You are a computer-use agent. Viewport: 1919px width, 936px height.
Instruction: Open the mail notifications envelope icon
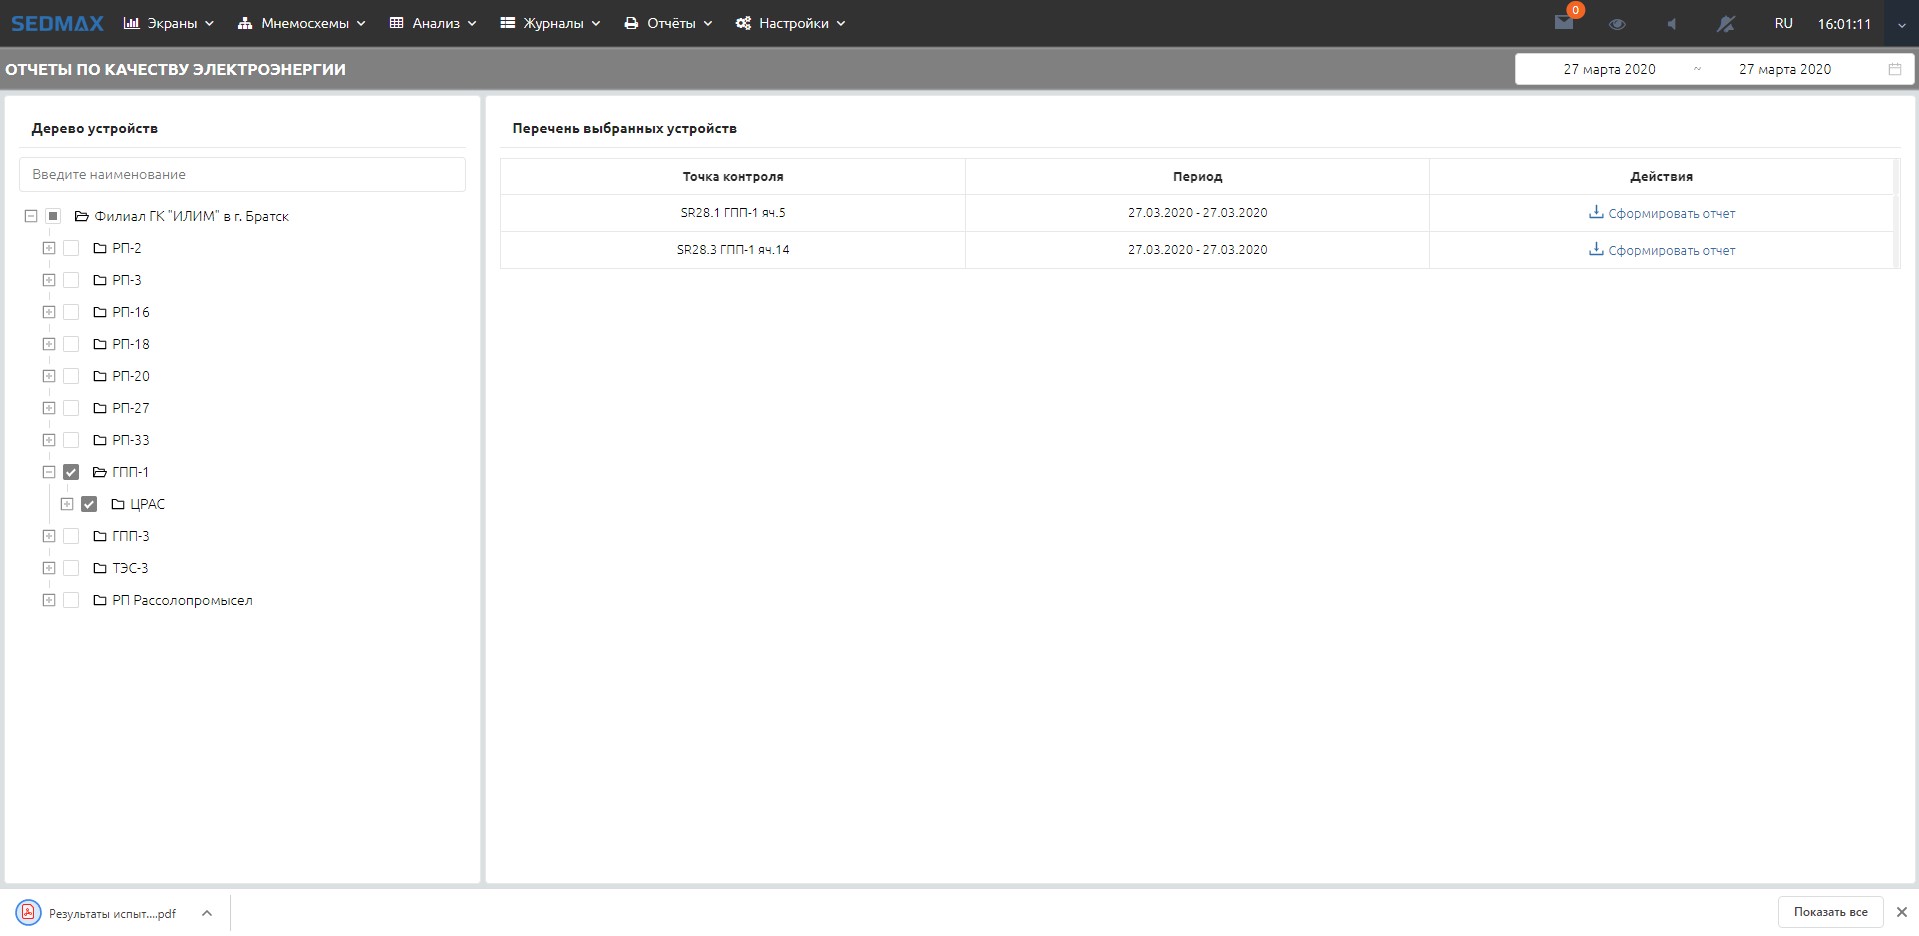click(x=1564, y=23)
